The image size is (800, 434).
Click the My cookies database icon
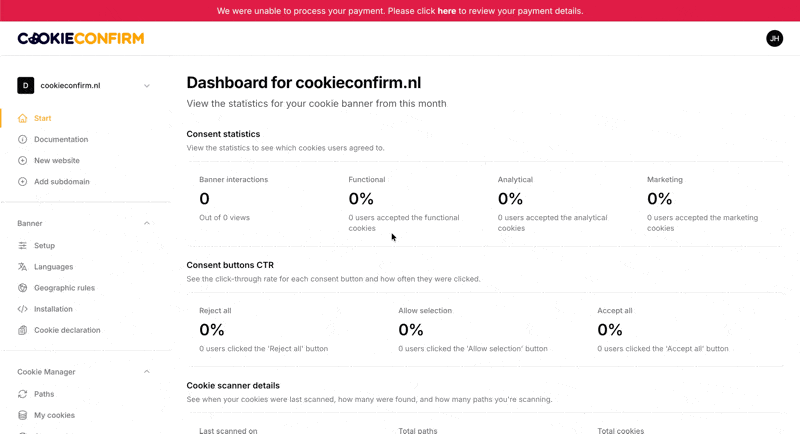(23, 415)
